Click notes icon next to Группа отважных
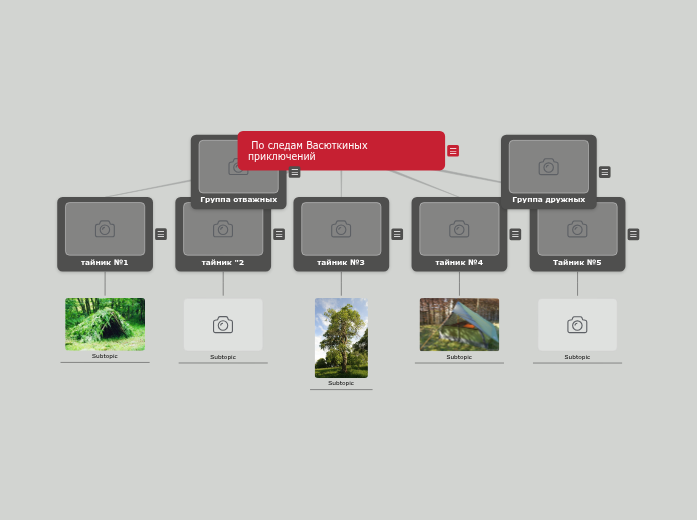697x520 pixels. pyautogui.click(x=294, y=172)
